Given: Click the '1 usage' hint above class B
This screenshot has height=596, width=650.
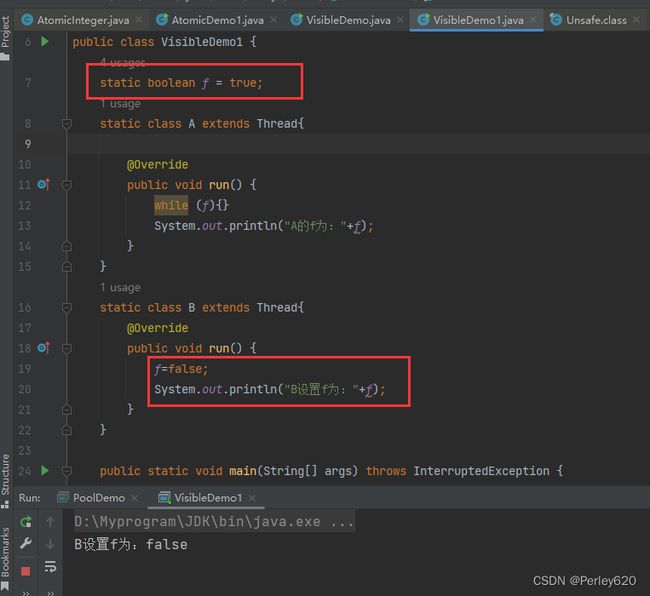Looking at the screenshot, I should (x=120, y=287).
